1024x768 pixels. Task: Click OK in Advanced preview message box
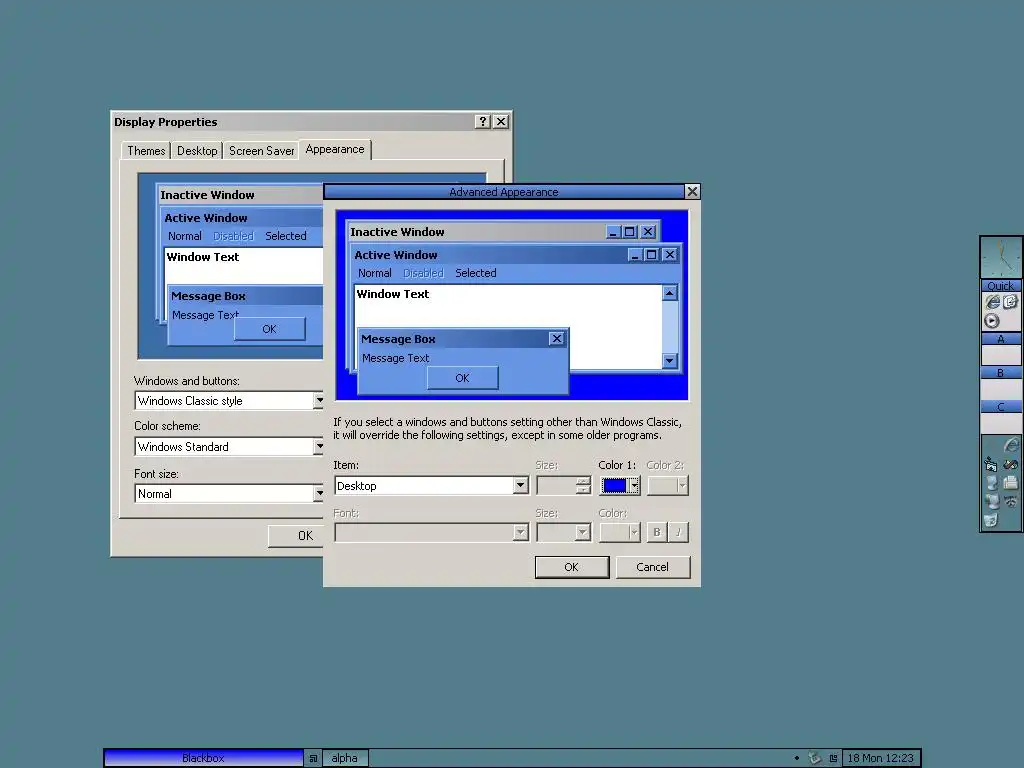click(462, 378)
